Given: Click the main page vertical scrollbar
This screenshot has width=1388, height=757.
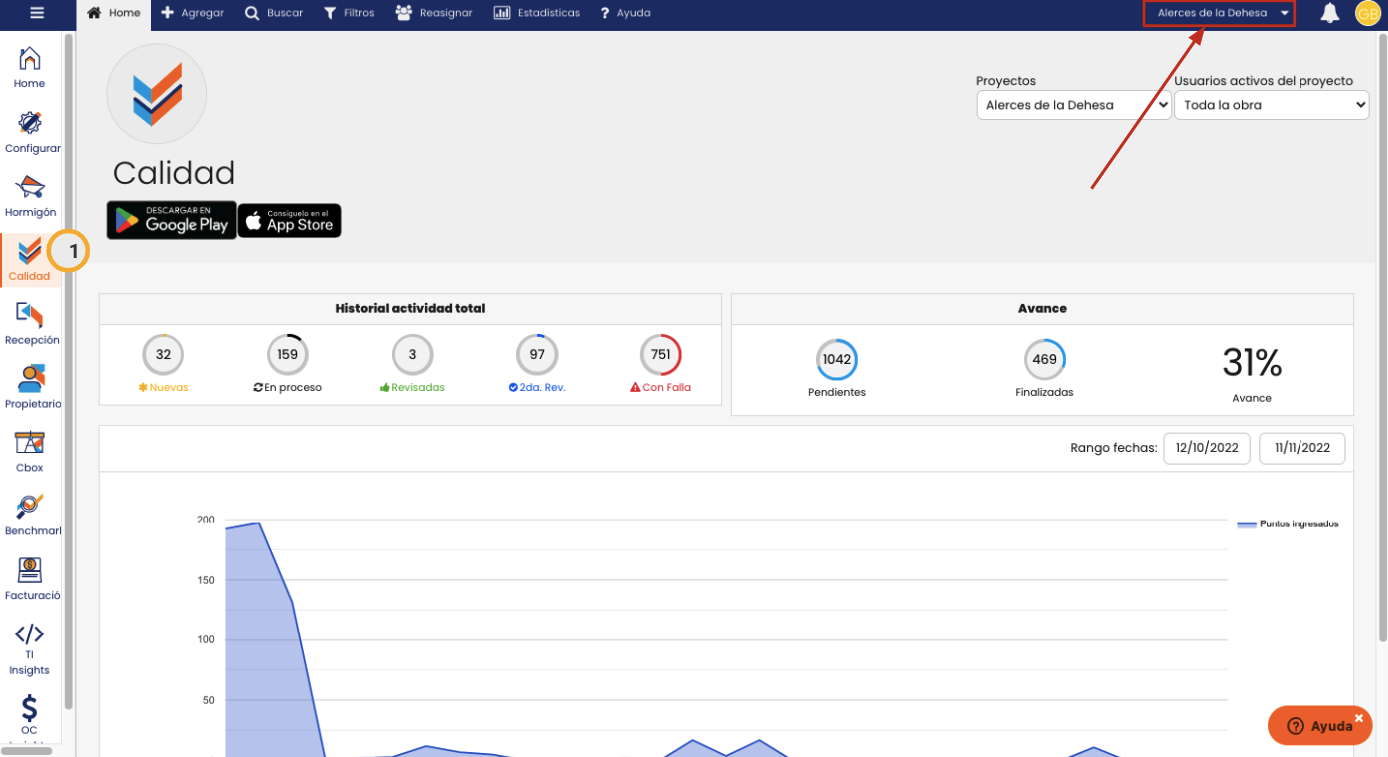Looking at the screenshot, I should [x=1382, y=337].
